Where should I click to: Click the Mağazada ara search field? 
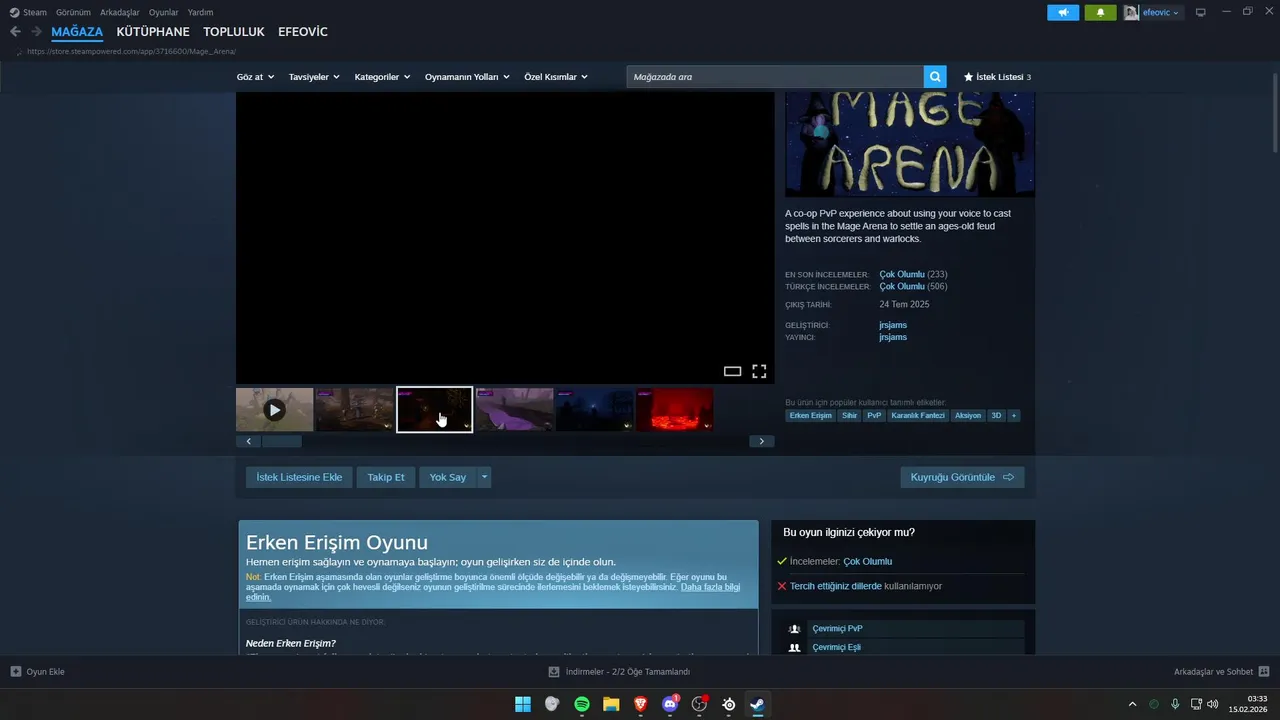point(775,77)
